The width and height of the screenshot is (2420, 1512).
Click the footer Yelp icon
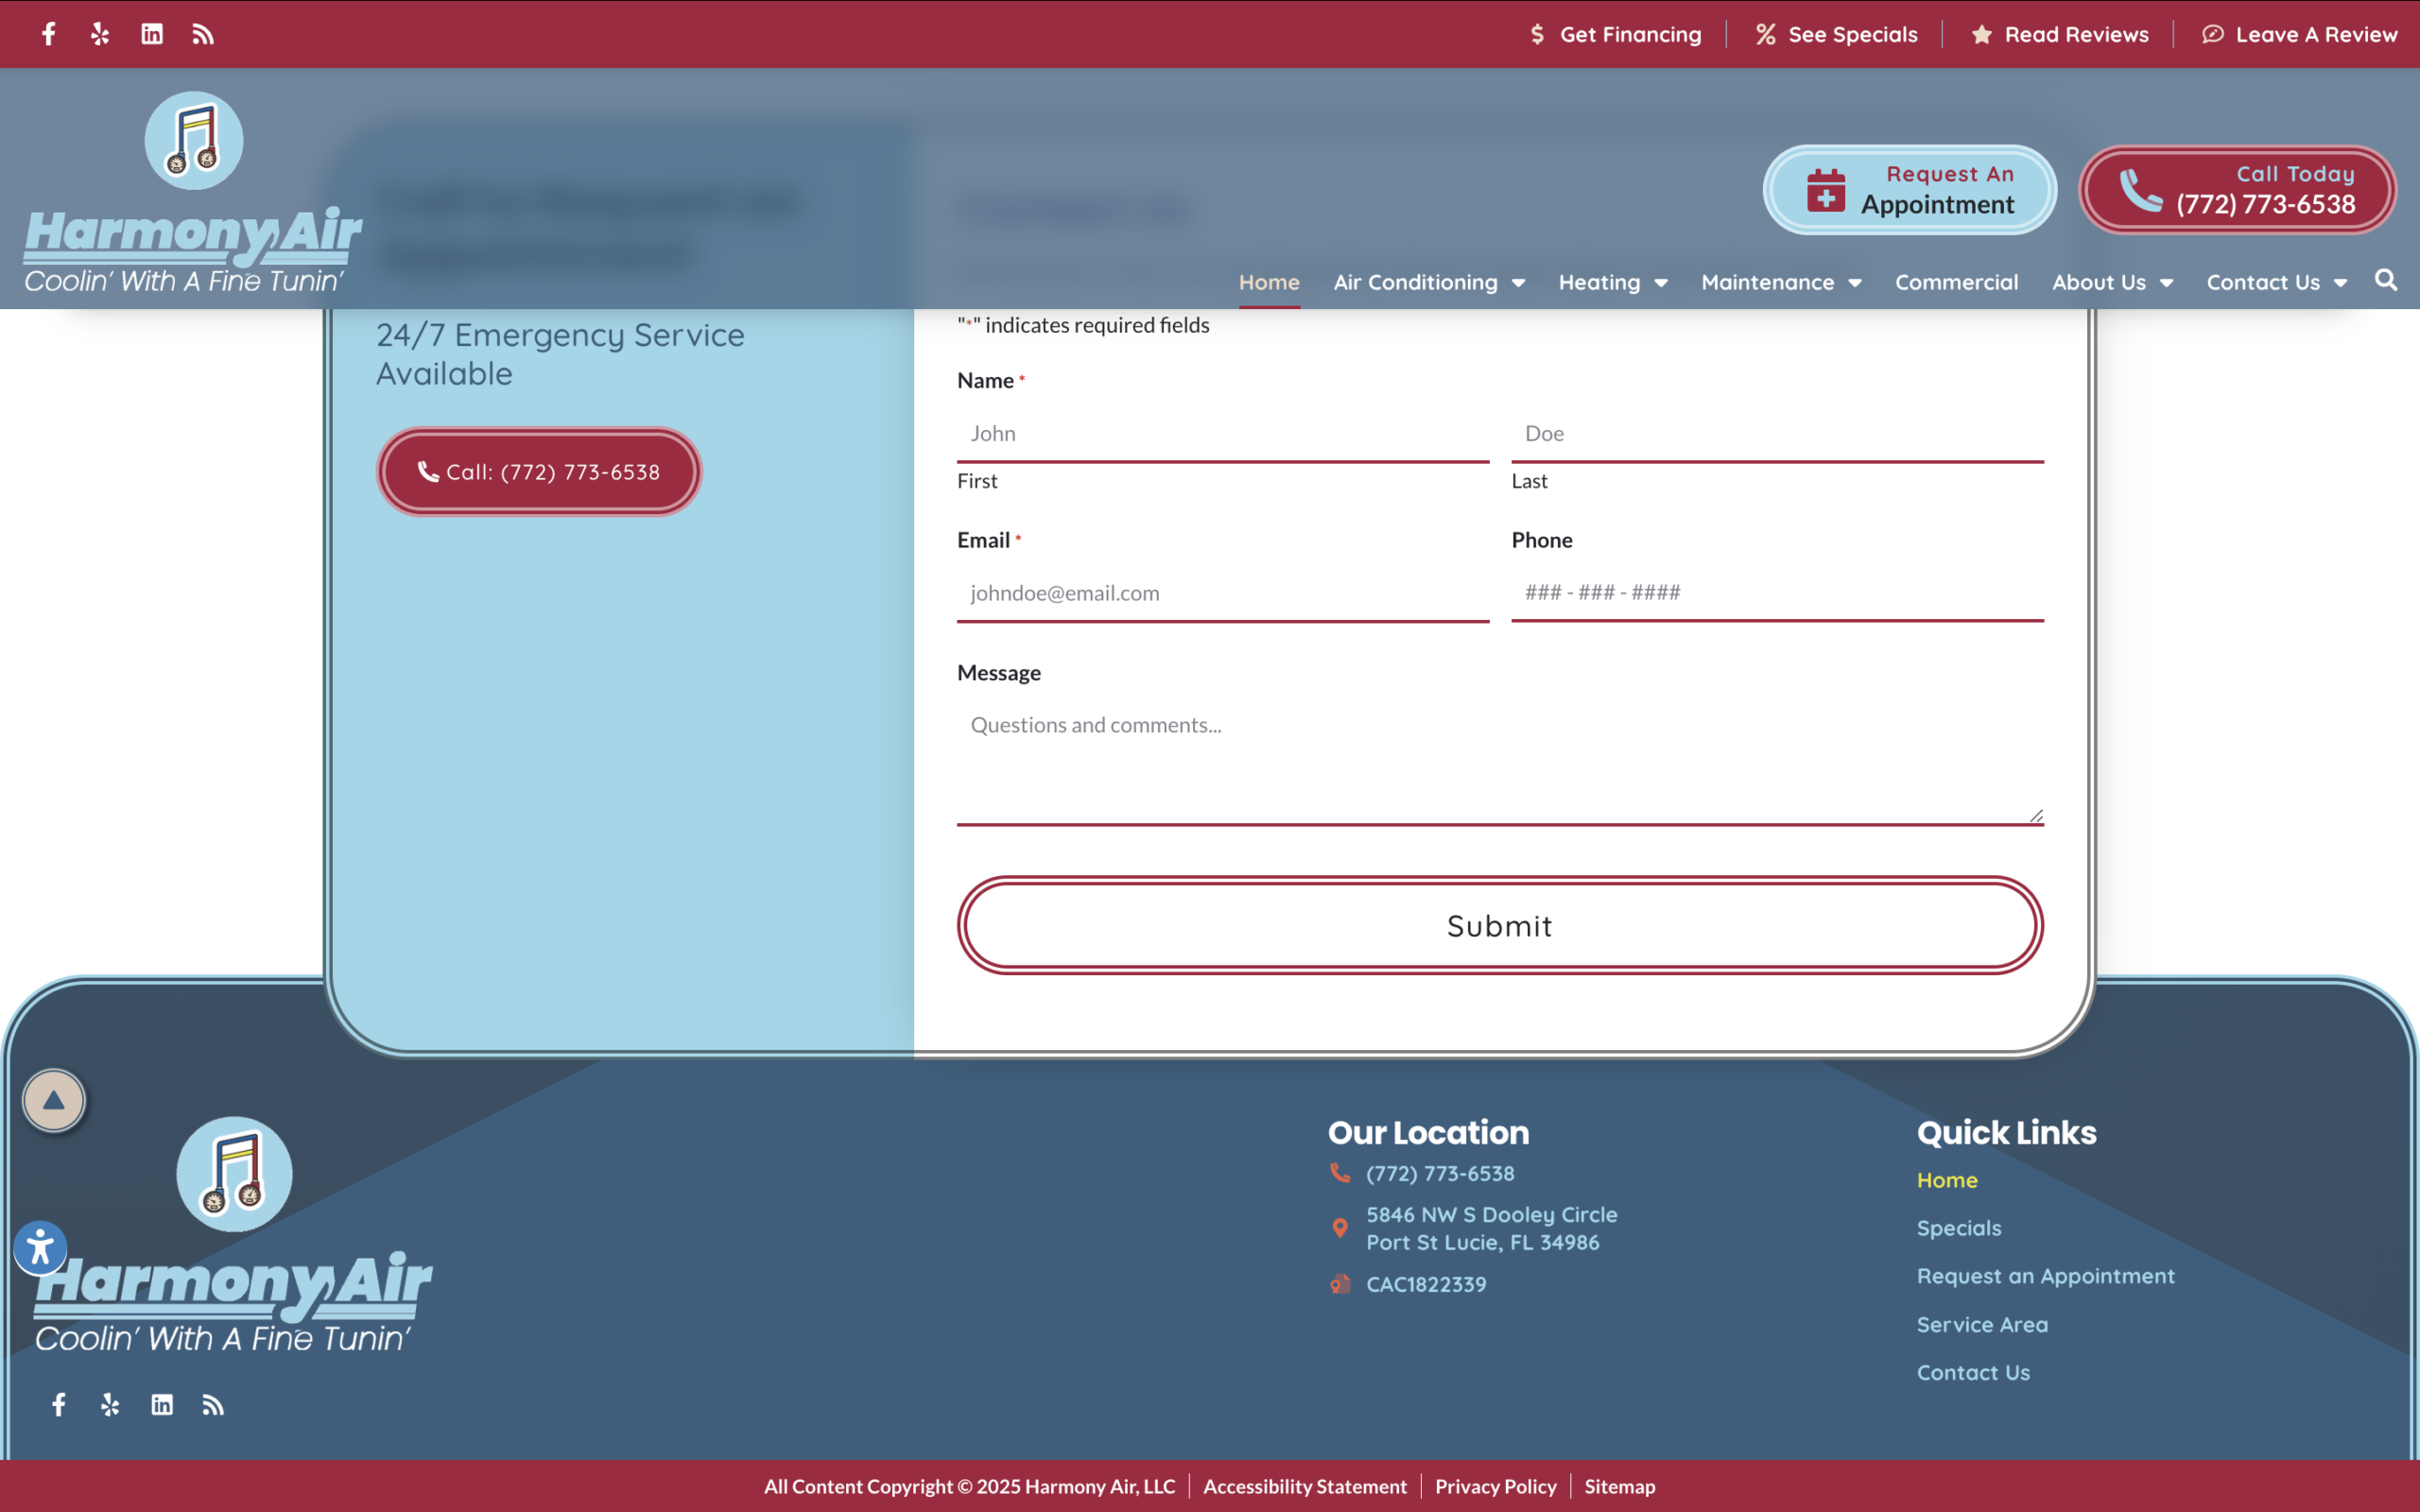110,1405
